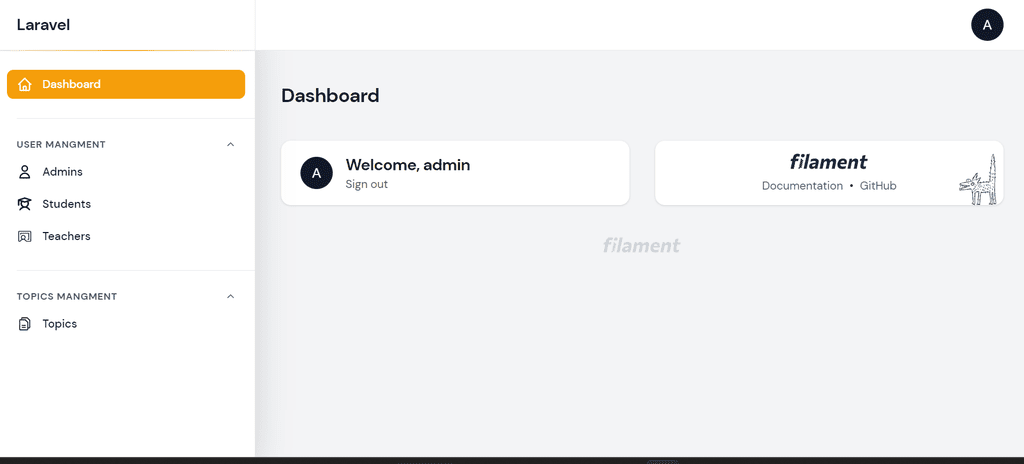The width and height of the screenshot is (1024, 464).
Task: Click the Laravel brand title
Action: 43,25
